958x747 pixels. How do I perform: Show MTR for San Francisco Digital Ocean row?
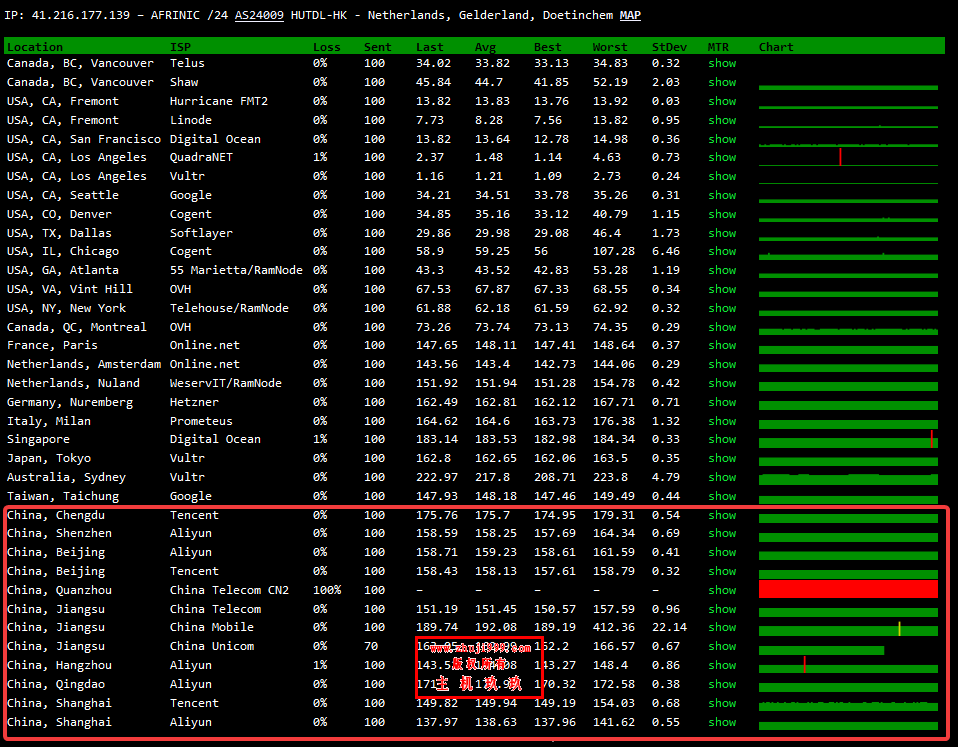722,139
